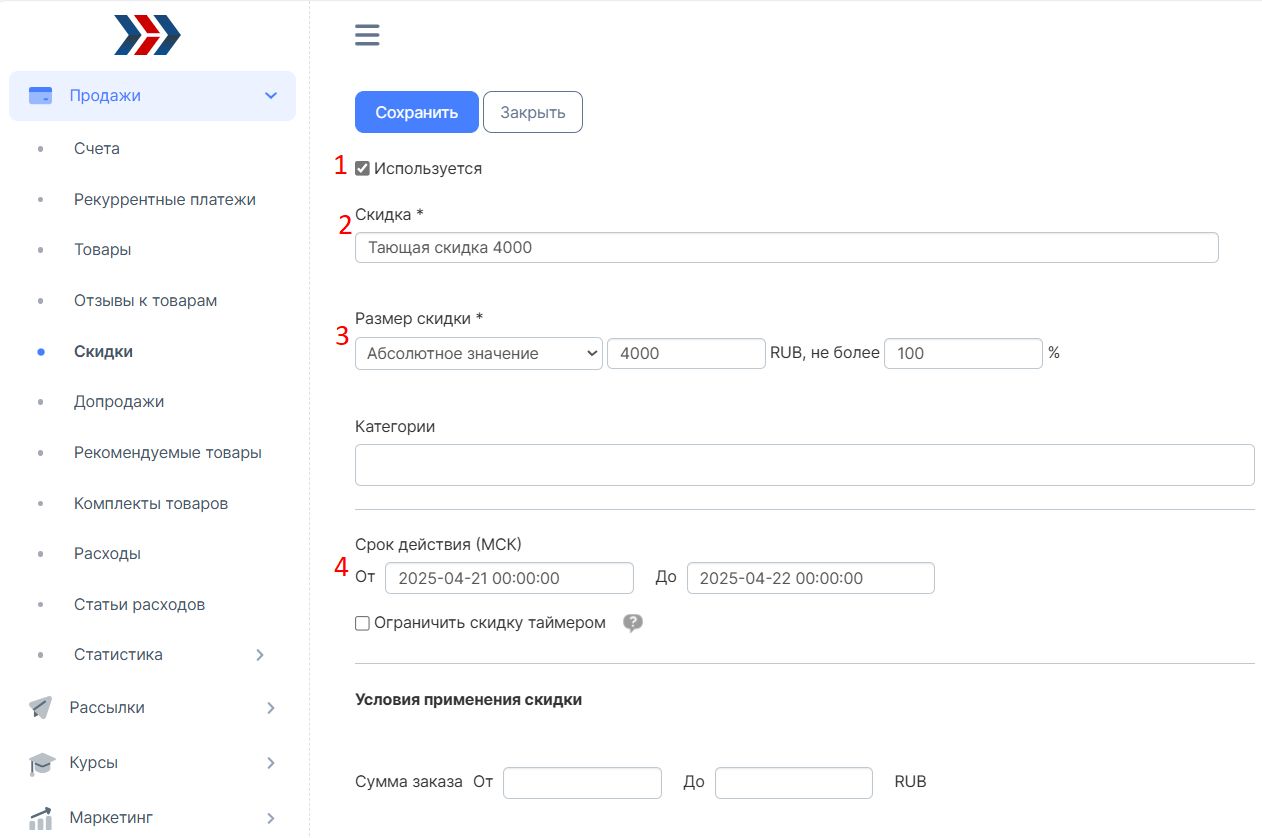Go to Товары in sidebar
The width and height of the screenshot is (1262, 838).
tap(103, 249)
